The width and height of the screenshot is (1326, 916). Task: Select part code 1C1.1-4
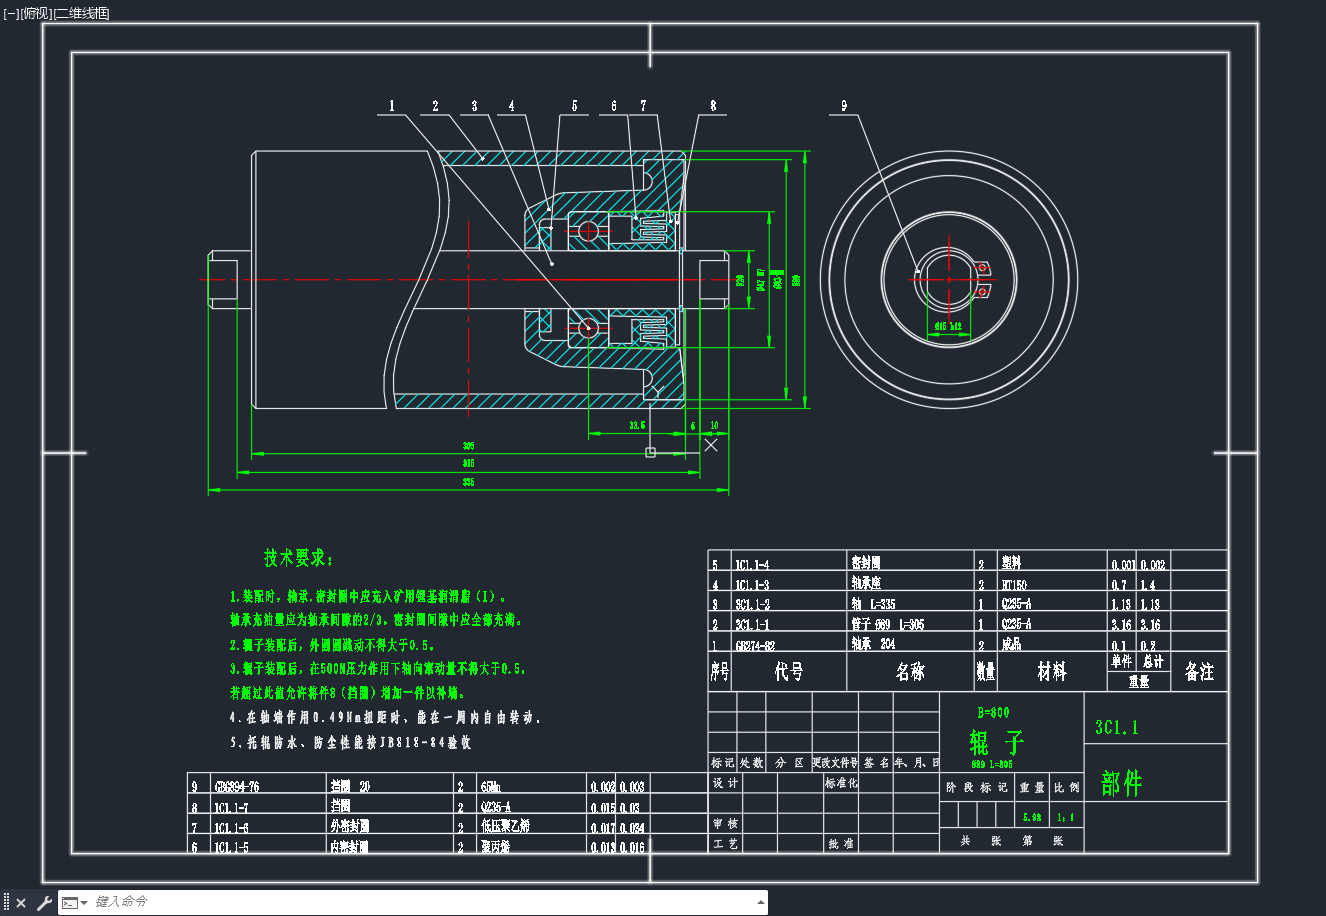[x=752, y=565]
